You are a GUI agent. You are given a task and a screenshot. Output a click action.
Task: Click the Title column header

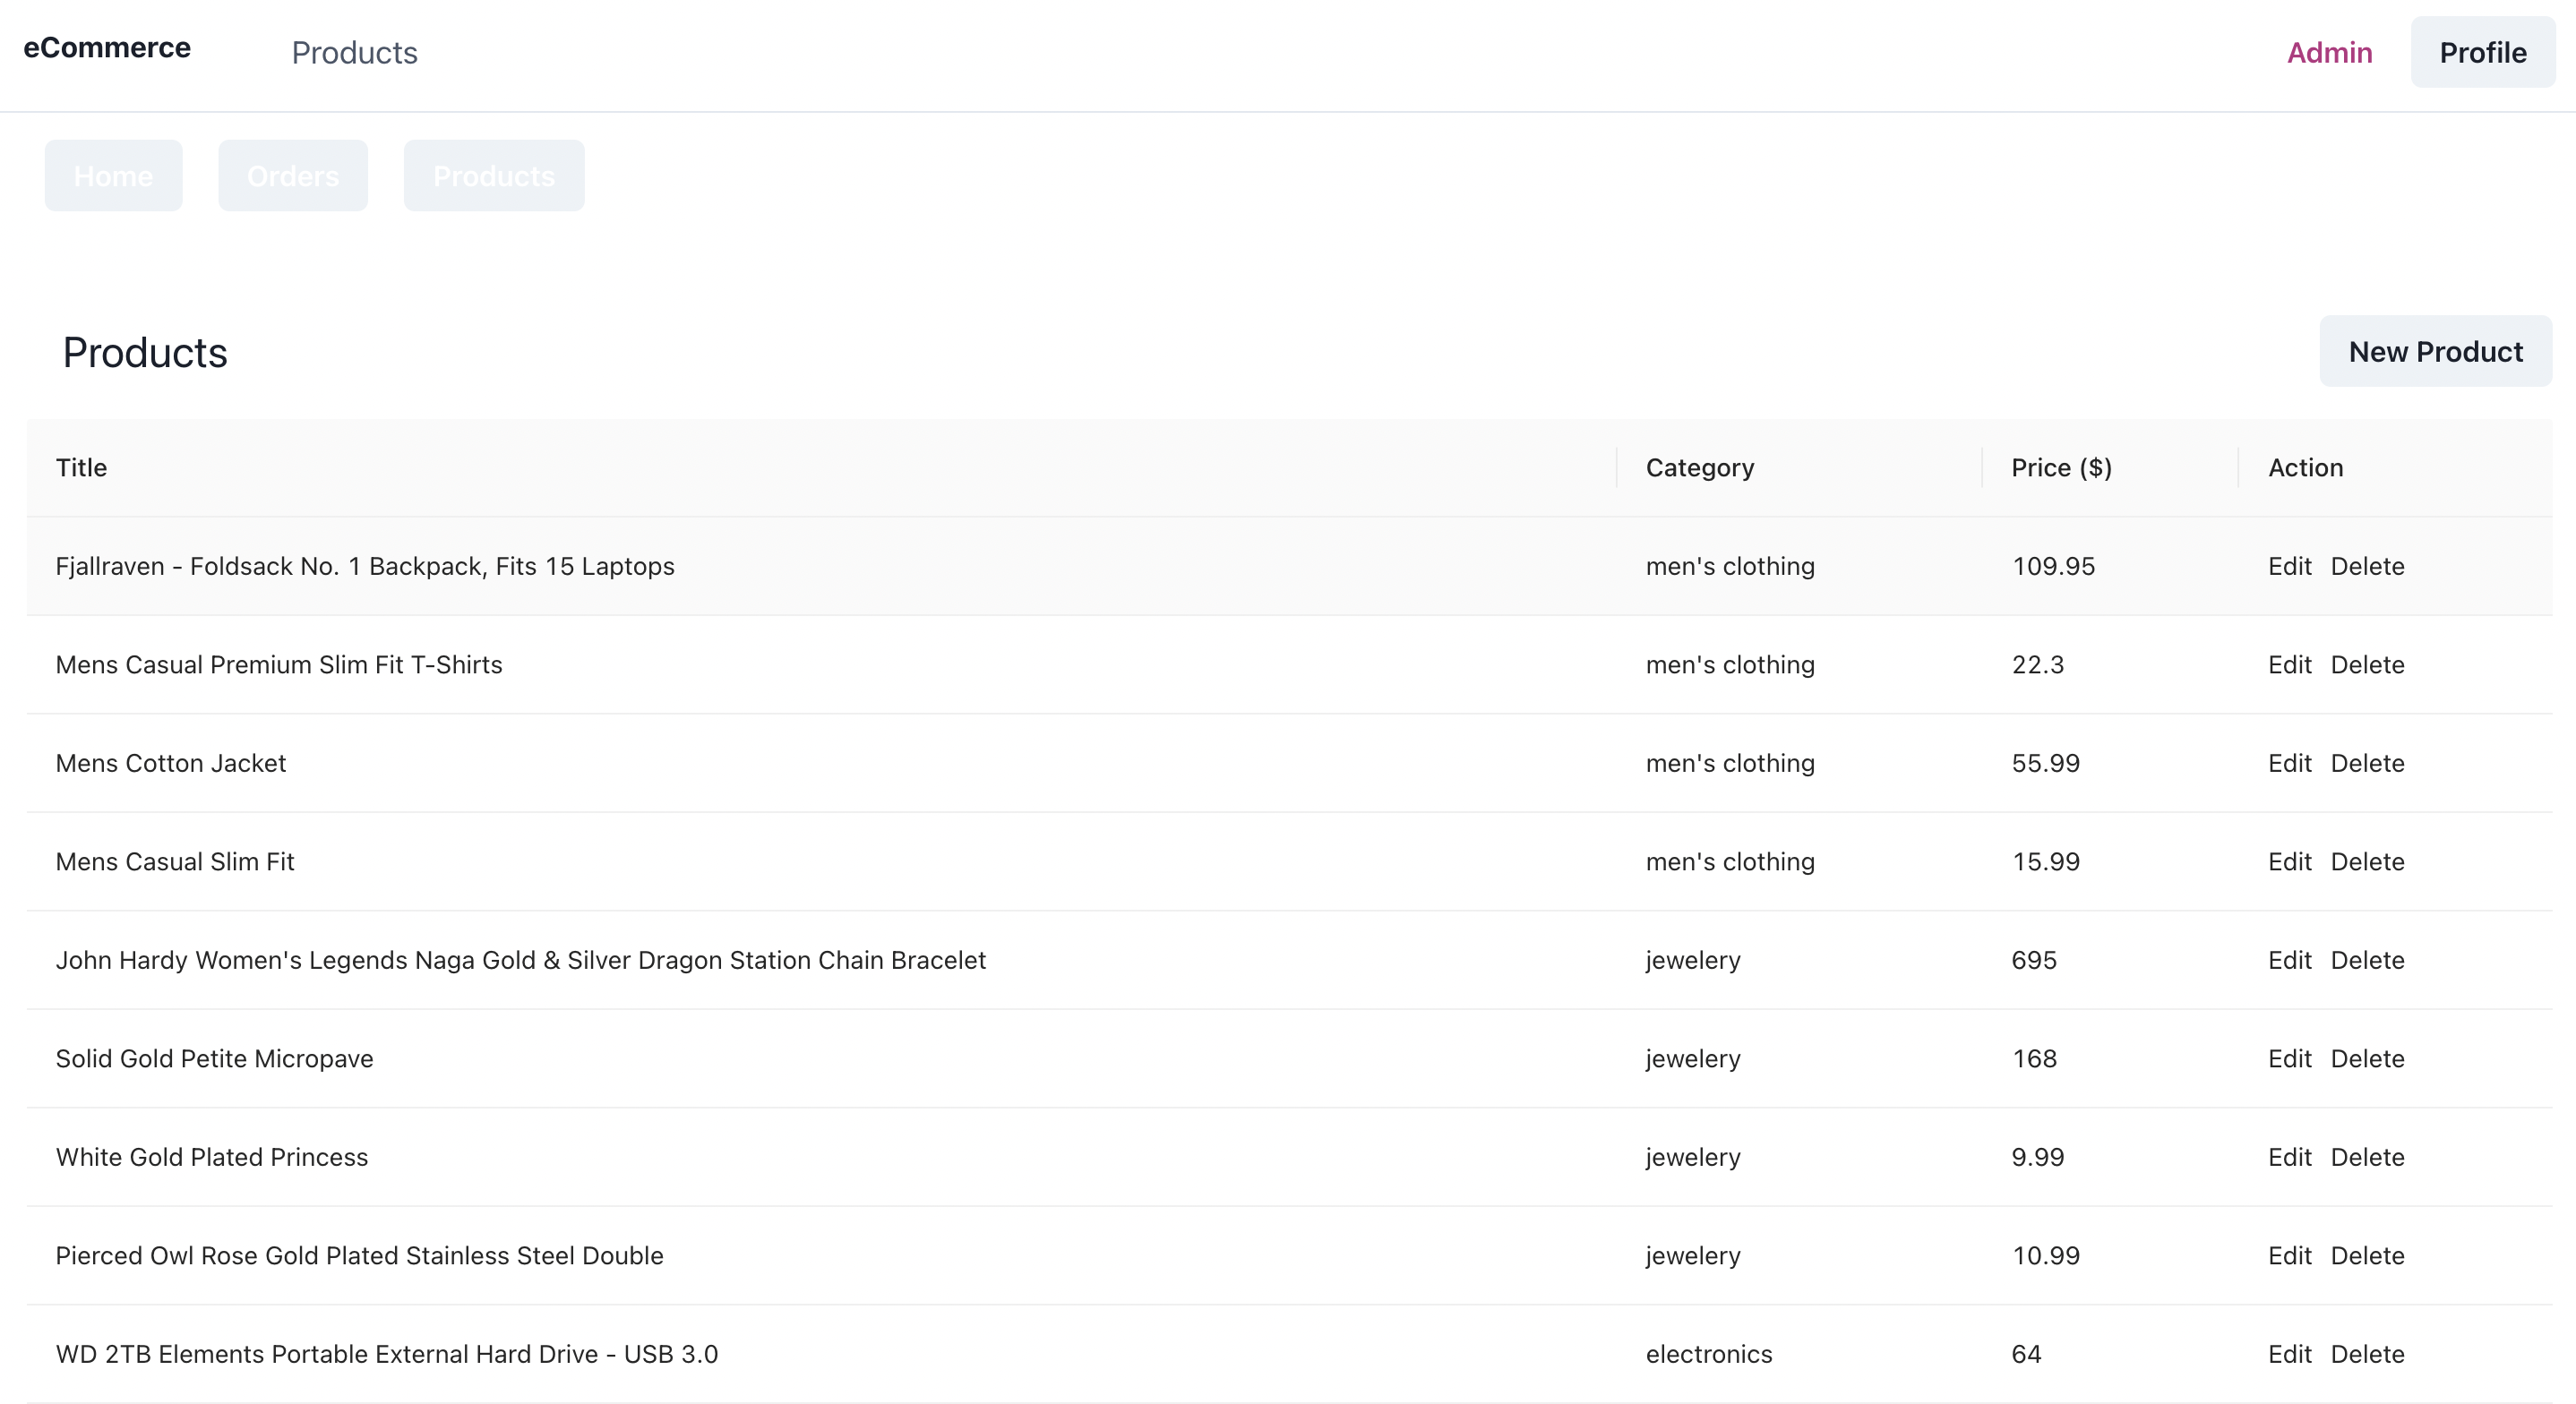click(81, 467)
